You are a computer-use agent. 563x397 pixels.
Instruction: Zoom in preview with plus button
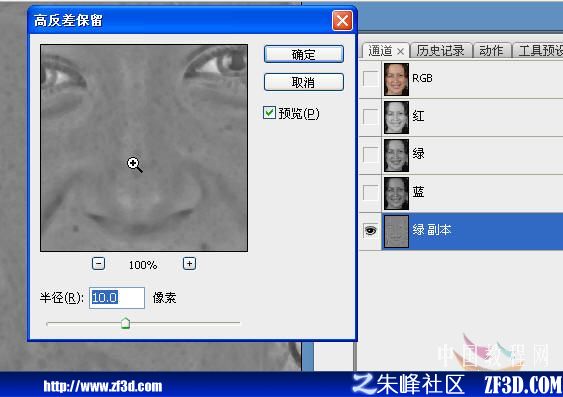189,264
